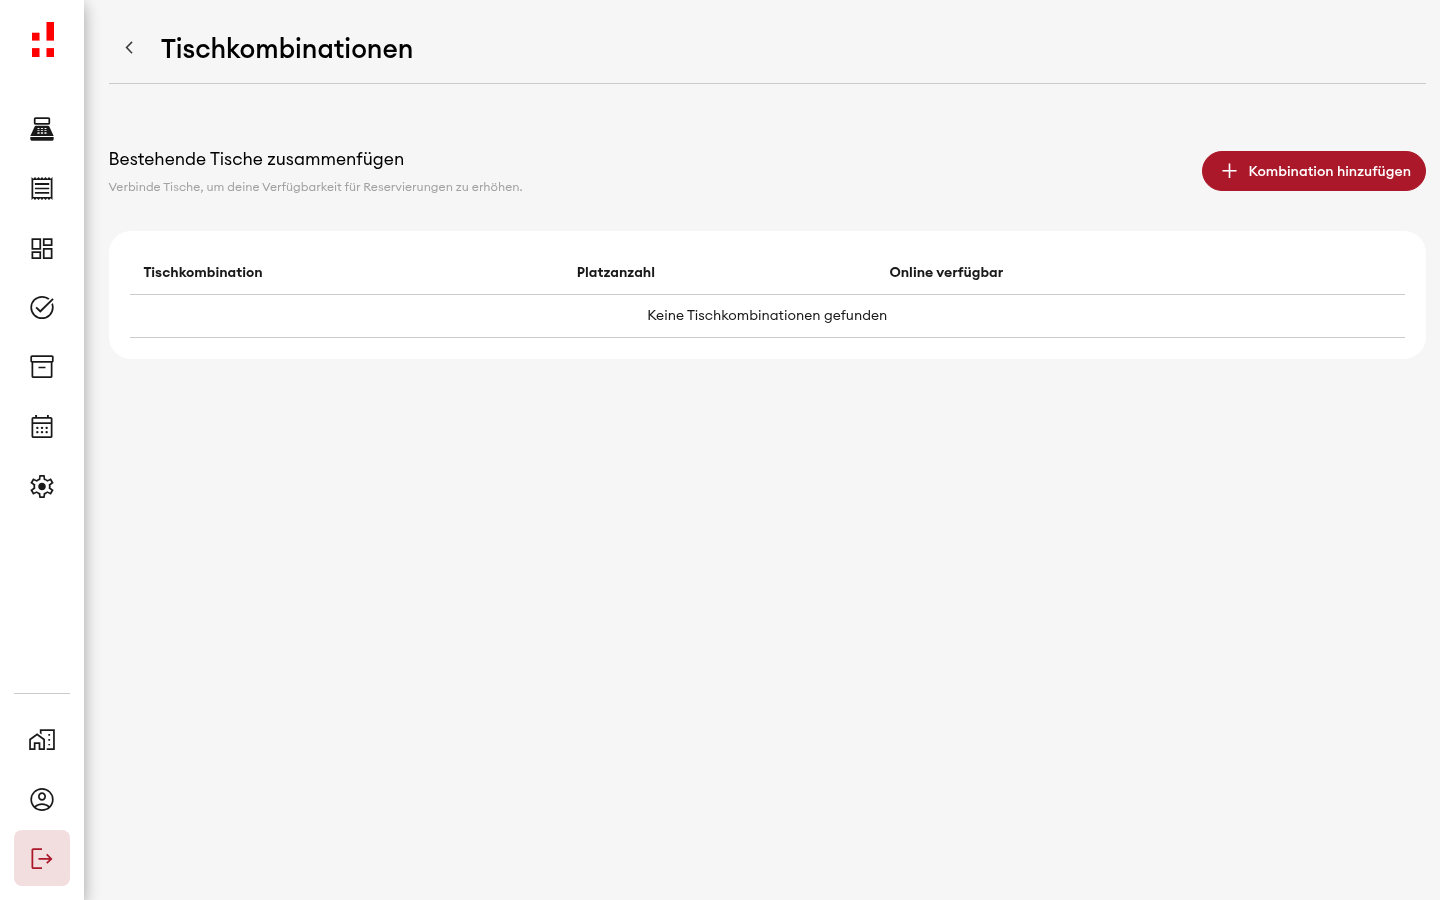This screenshot has width=1440, height=900.
Task: Click the Tischkombination column header
Action: (203, 272)
